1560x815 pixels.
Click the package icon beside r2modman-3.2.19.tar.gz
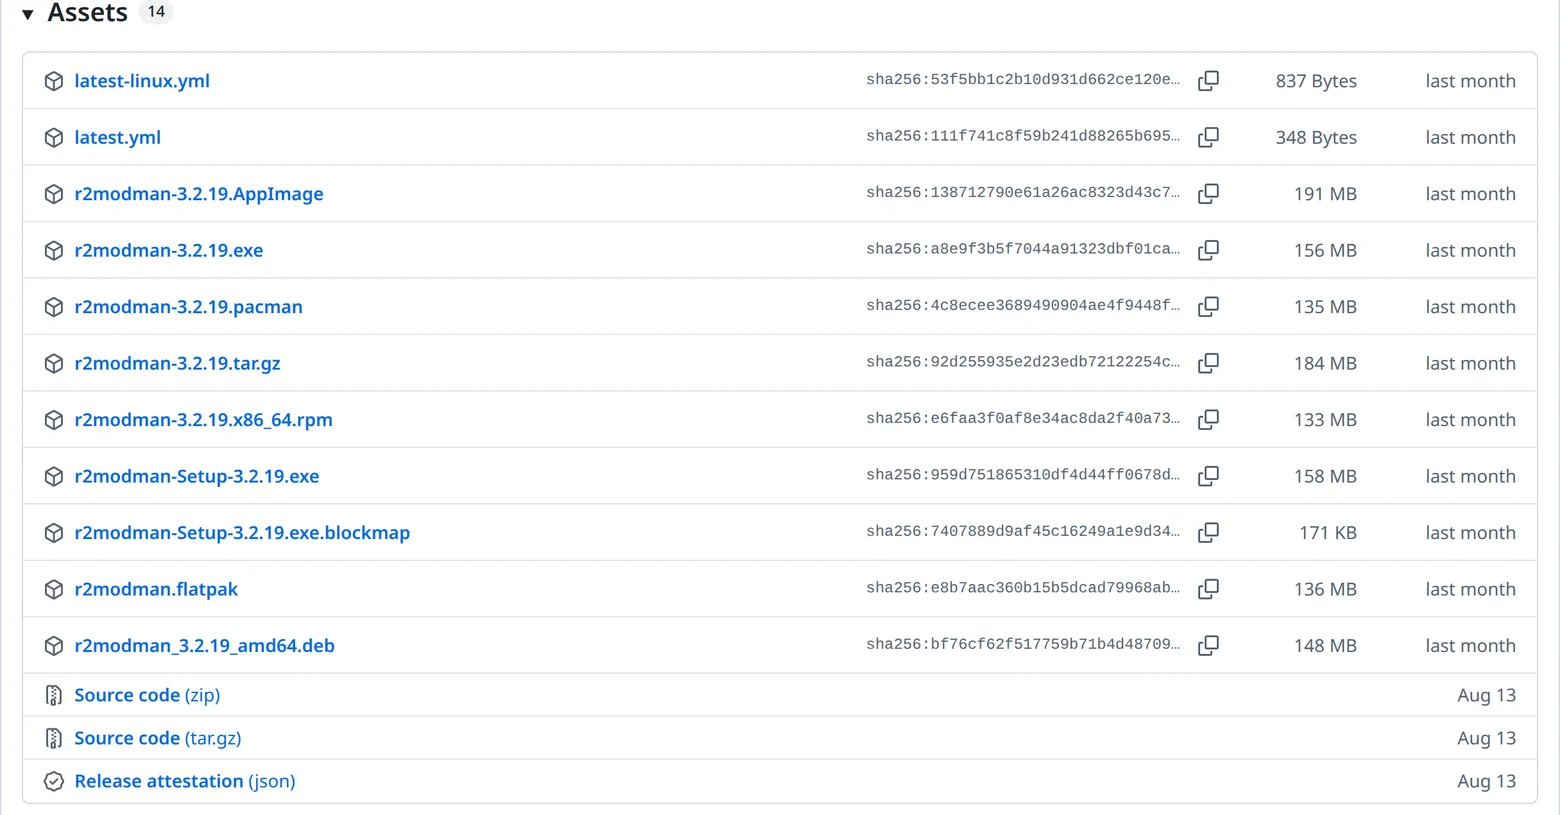[54, 364]
